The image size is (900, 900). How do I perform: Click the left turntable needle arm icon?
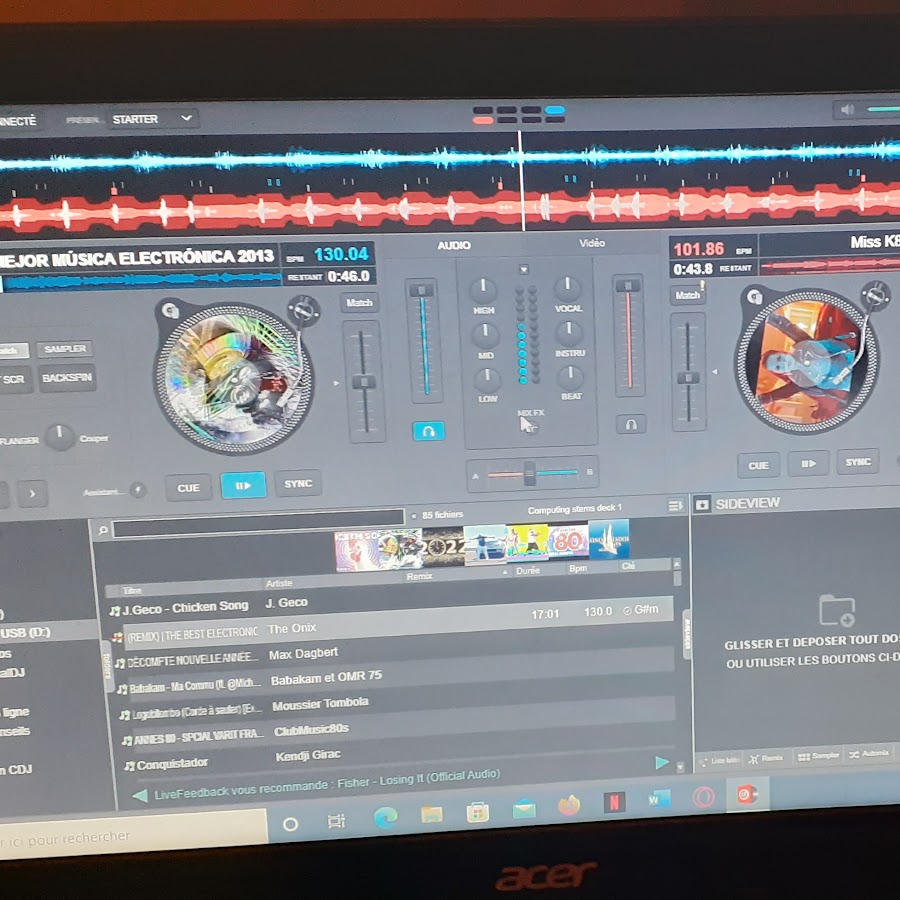(x=303, y=310)
